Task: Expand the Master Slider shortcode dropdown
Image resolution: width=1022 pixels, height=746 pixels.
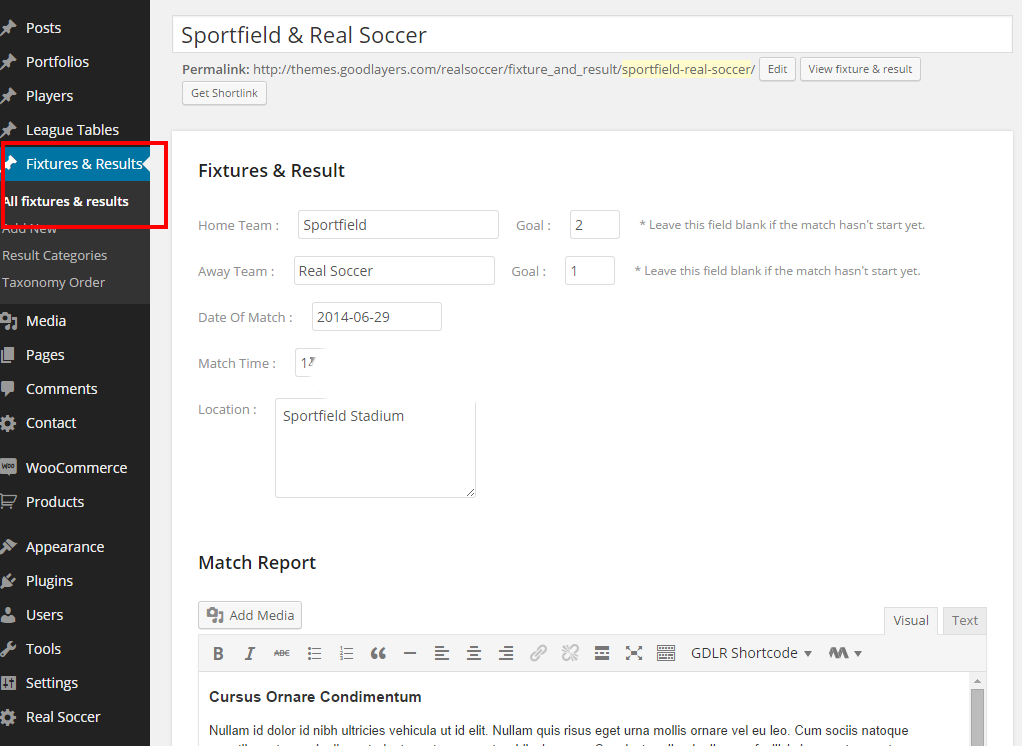Action: tap(845, 653)
